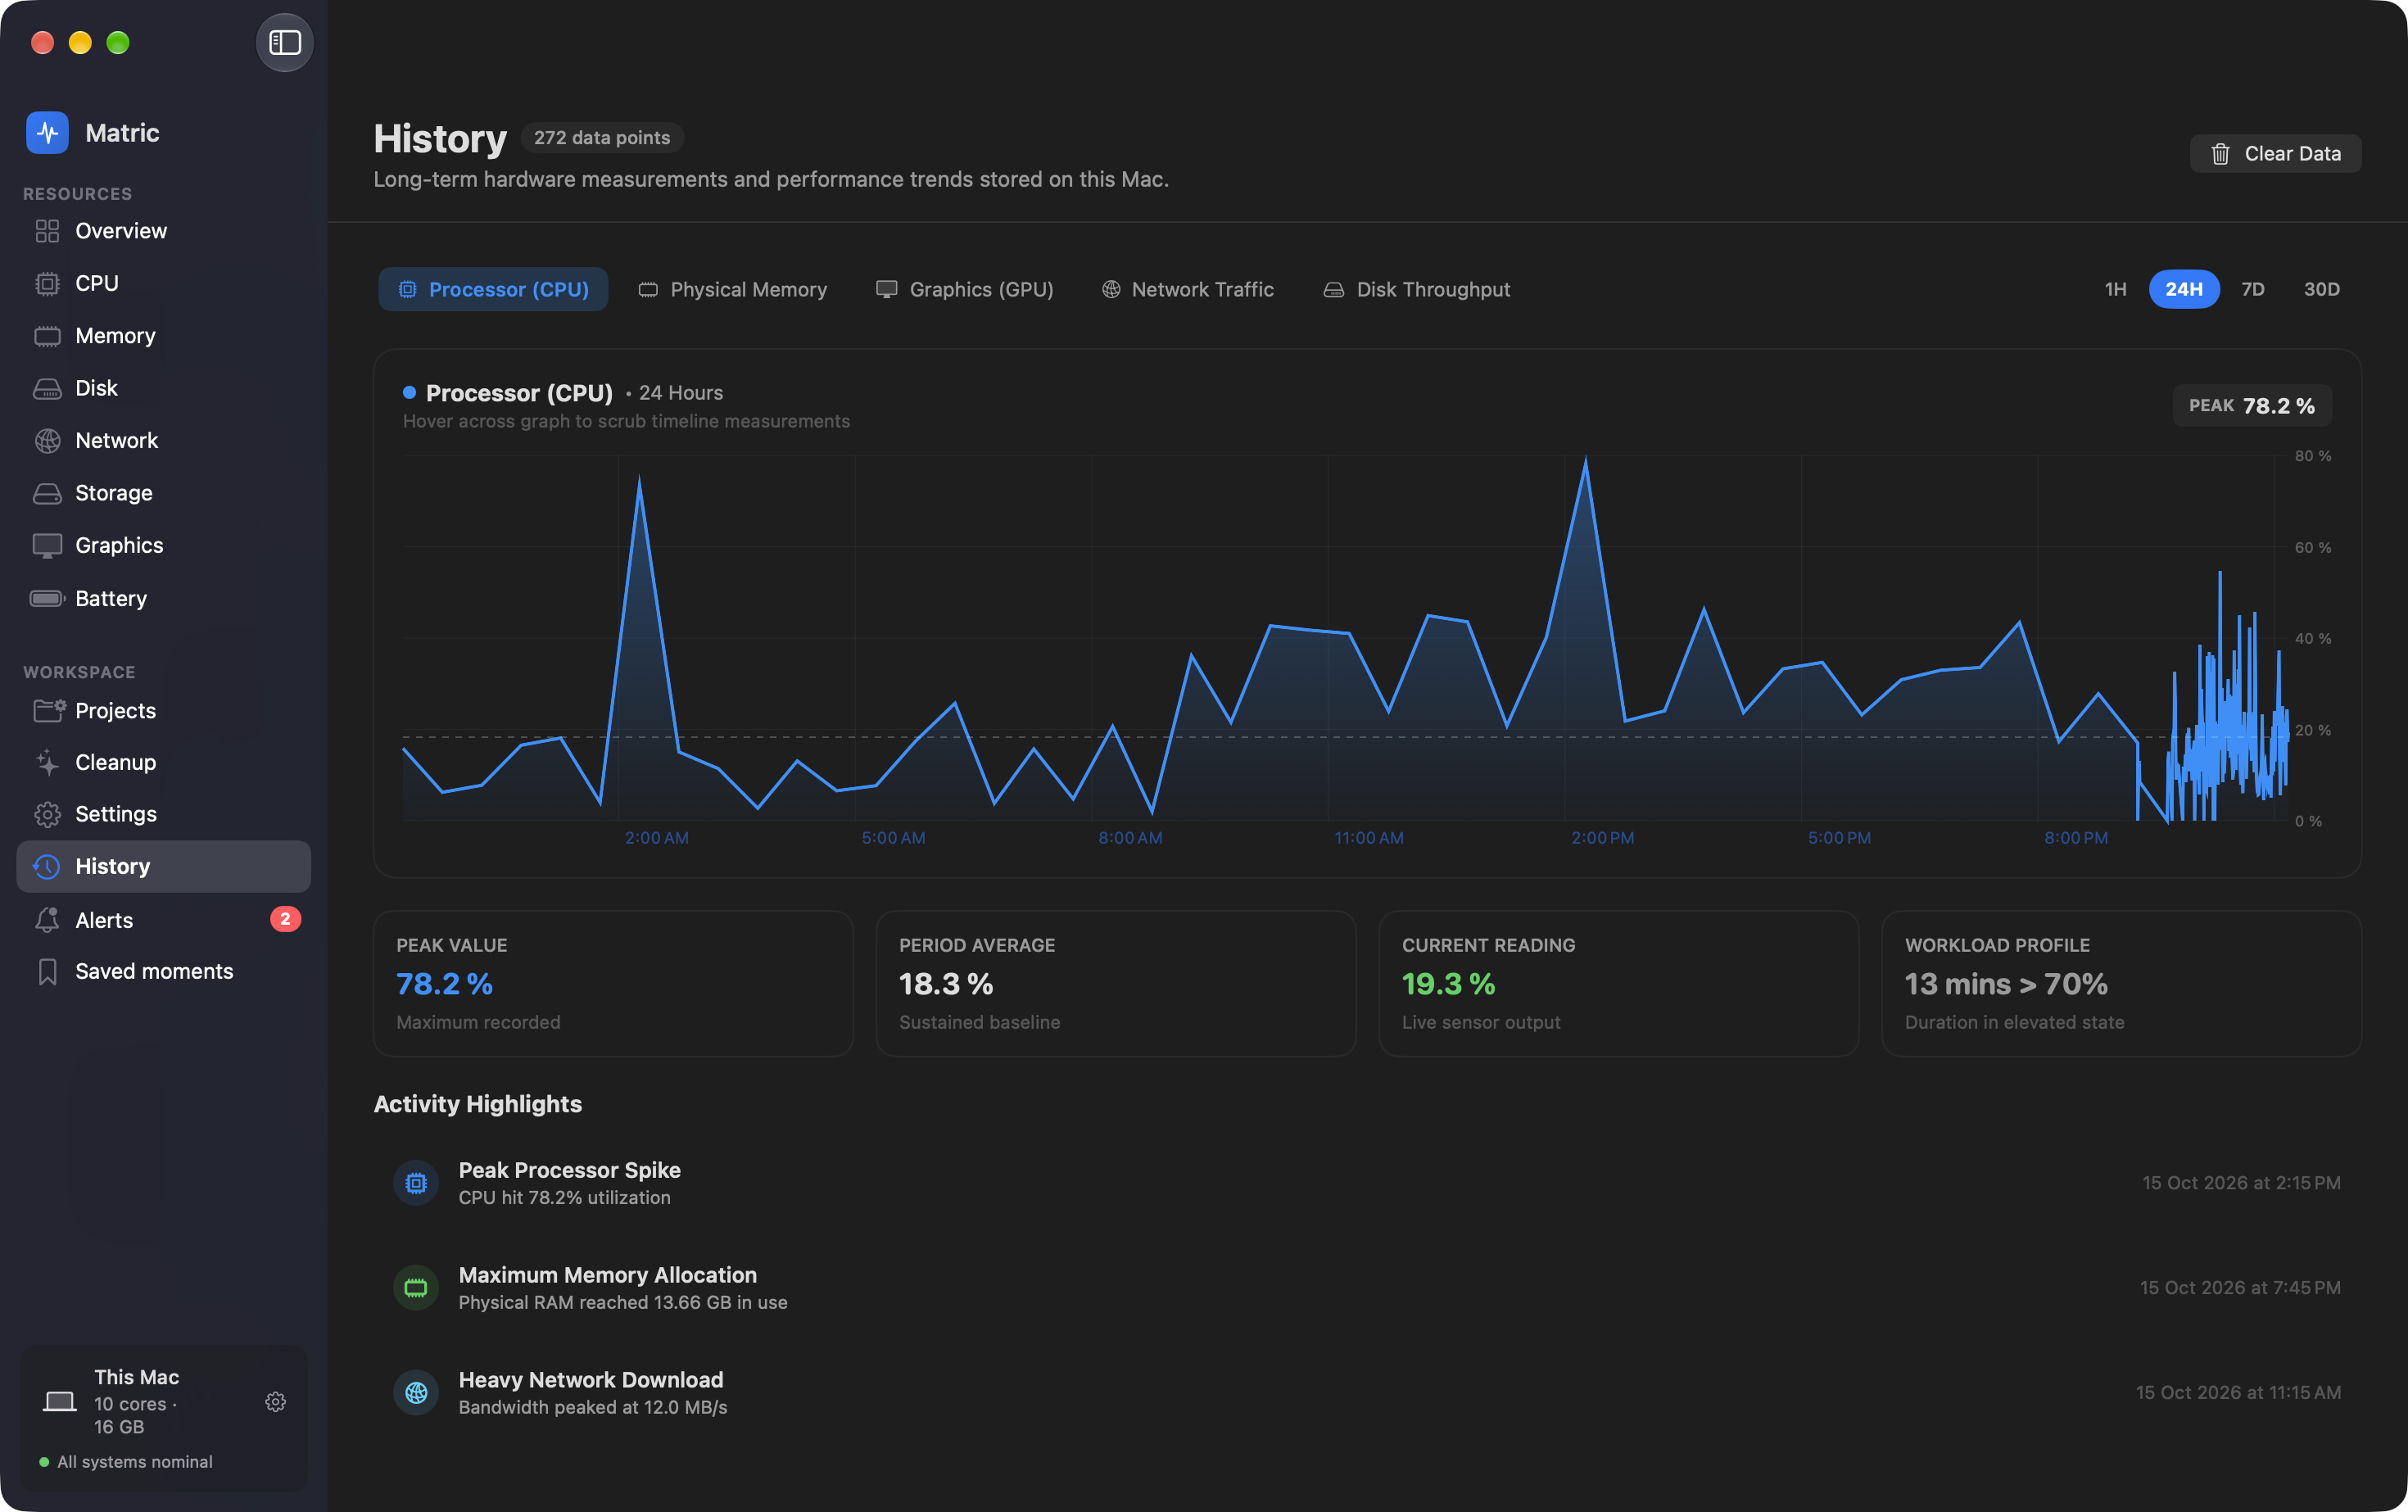Click the 2:00 PM peak on the CPU graph

[x=1585, y=462]
